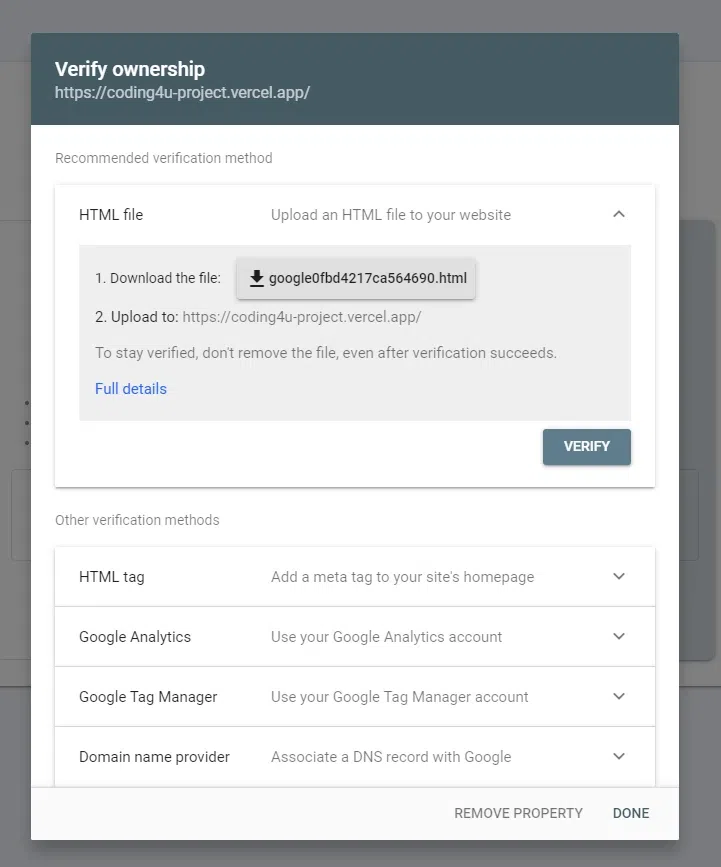721x867 pixels.
Task: Open the Full details link
Action: point(131,389)
